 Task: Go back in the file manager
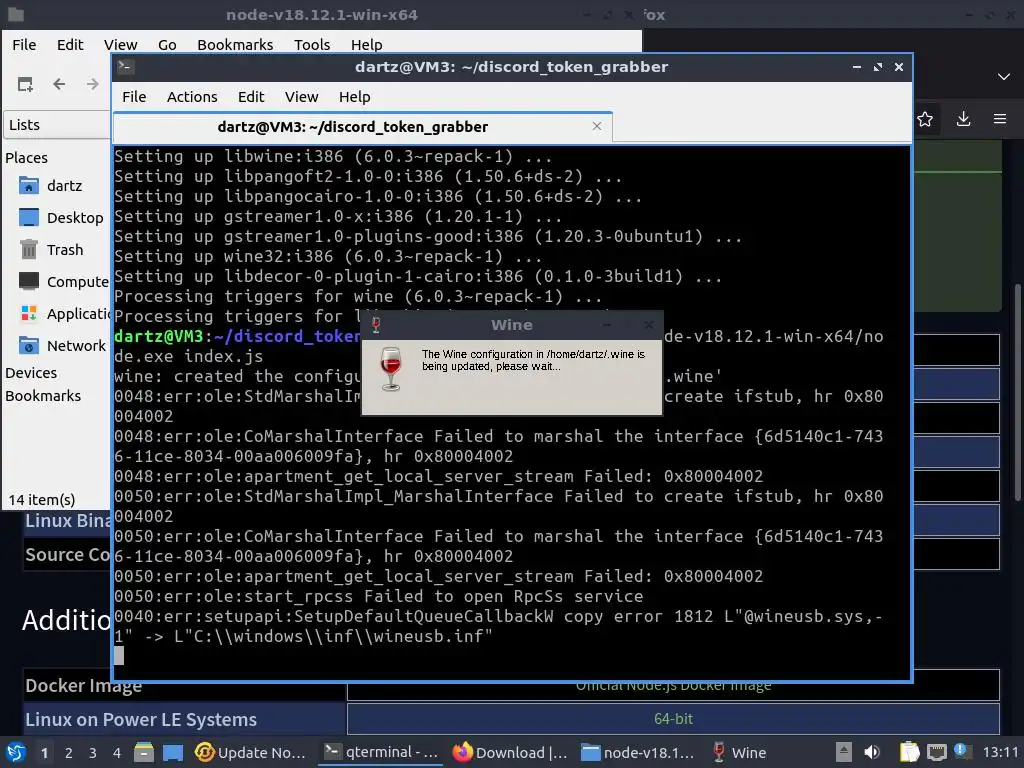[59, 84]
